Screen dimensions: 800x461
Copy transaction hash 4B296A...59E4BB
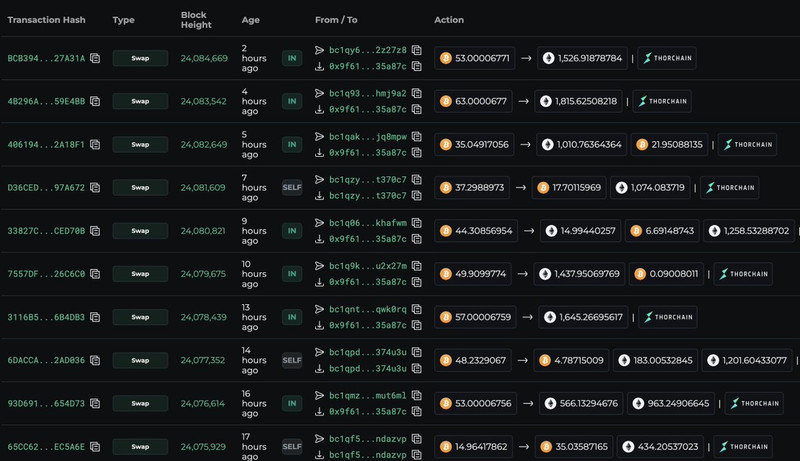95,102
